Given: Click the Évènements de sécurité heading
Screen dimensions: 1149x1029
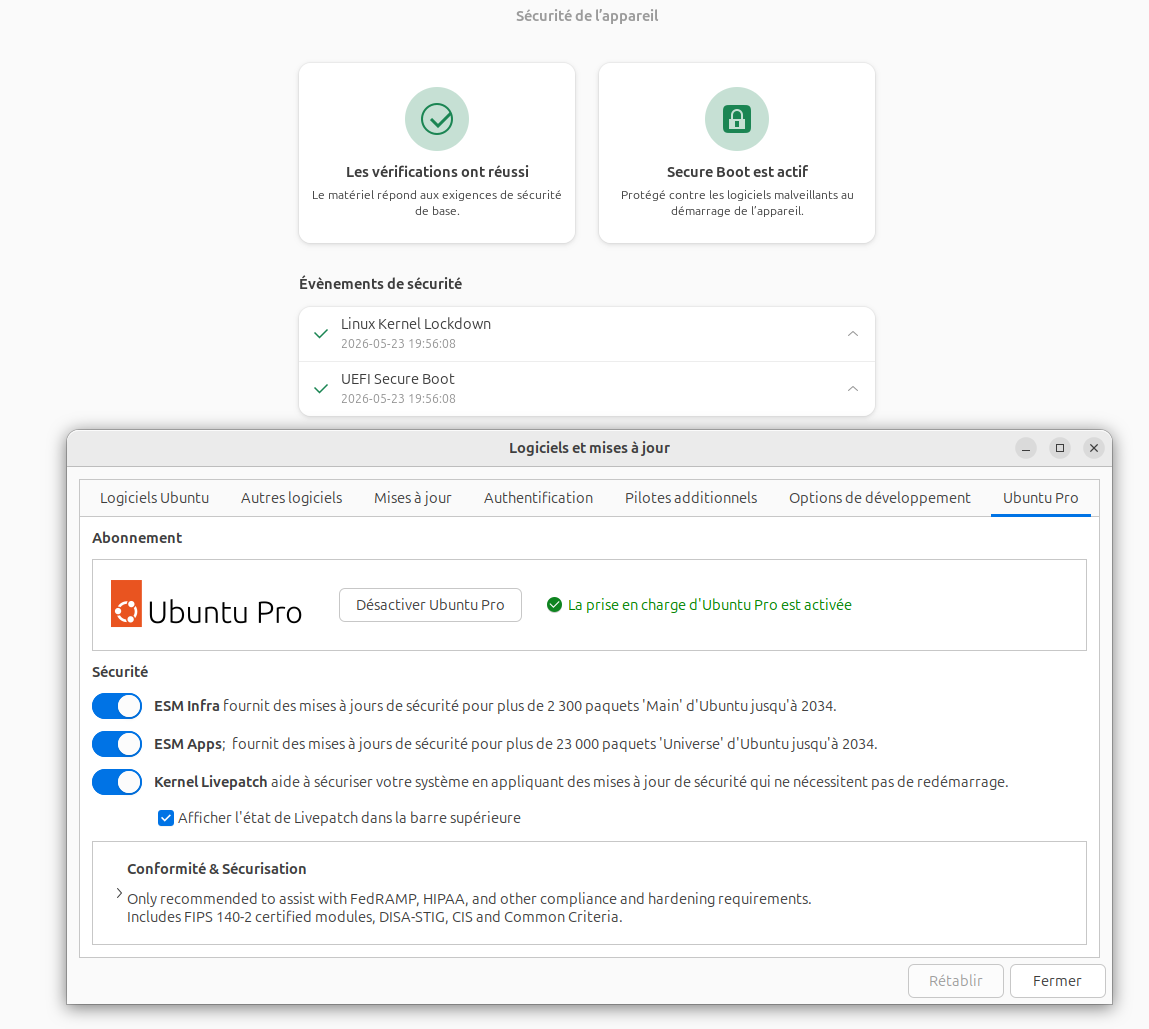Looking at the screenshot, I should 380,284.
